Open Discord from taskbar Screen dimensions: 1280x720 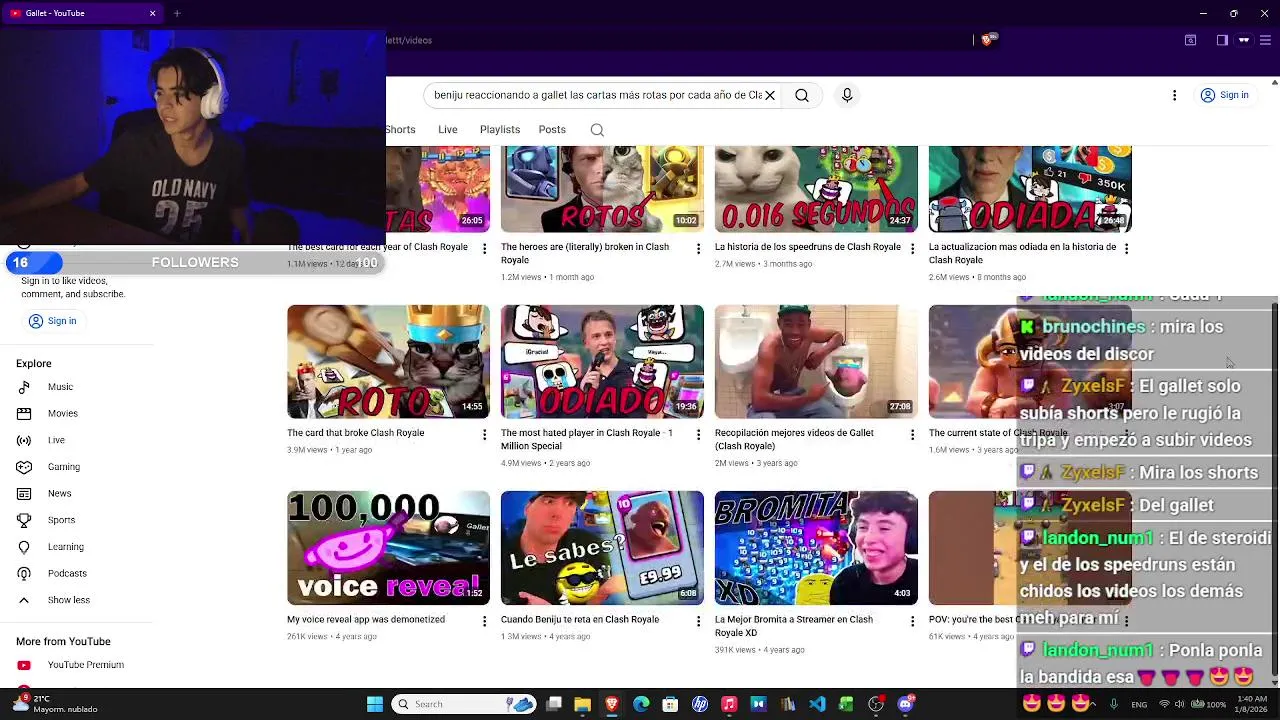905,704
